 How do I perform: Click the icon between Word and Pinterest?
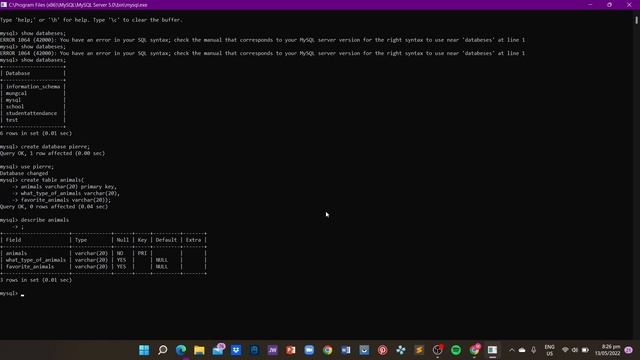pos(364,350)
